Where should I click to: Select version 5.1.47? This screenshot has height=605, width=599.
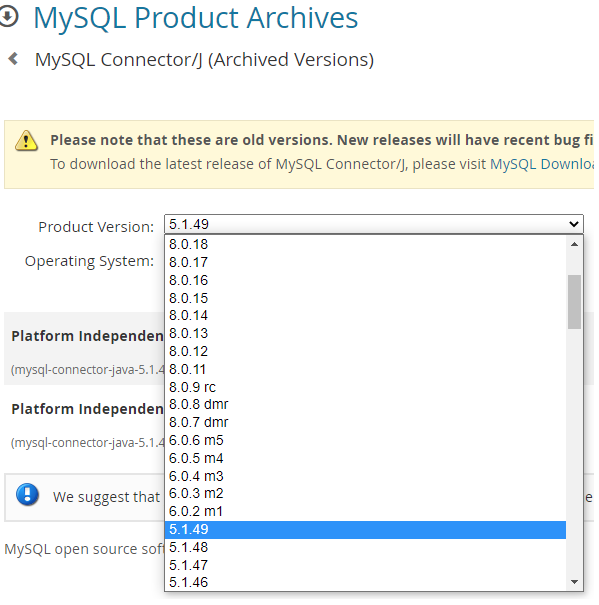[x=365, y=565]
